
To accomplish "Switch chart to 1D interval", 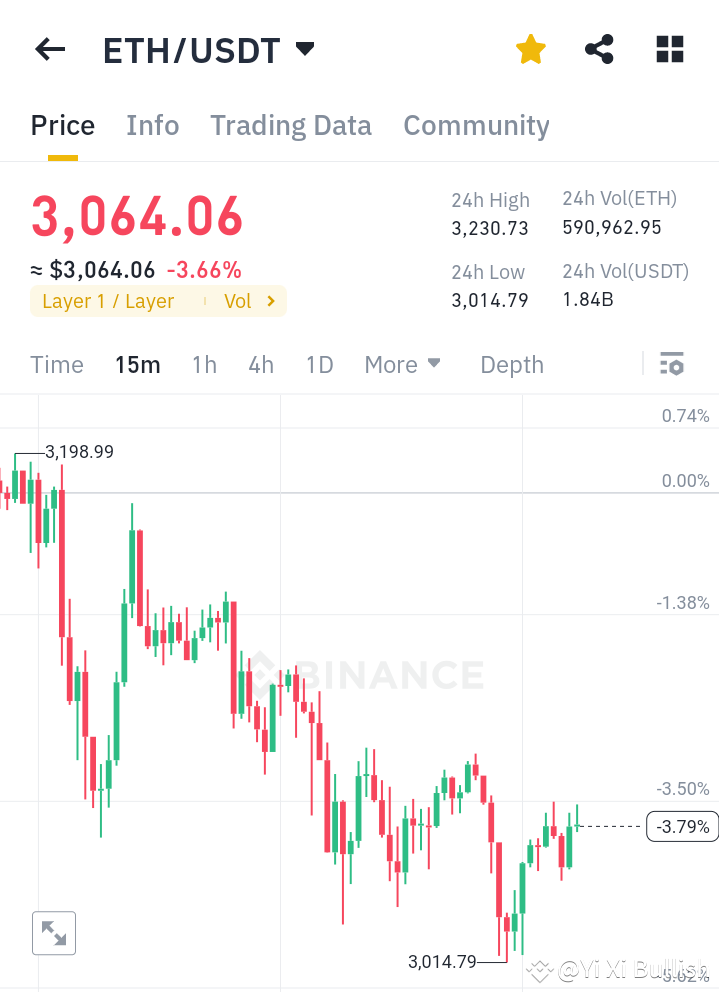I will [319, 364].
